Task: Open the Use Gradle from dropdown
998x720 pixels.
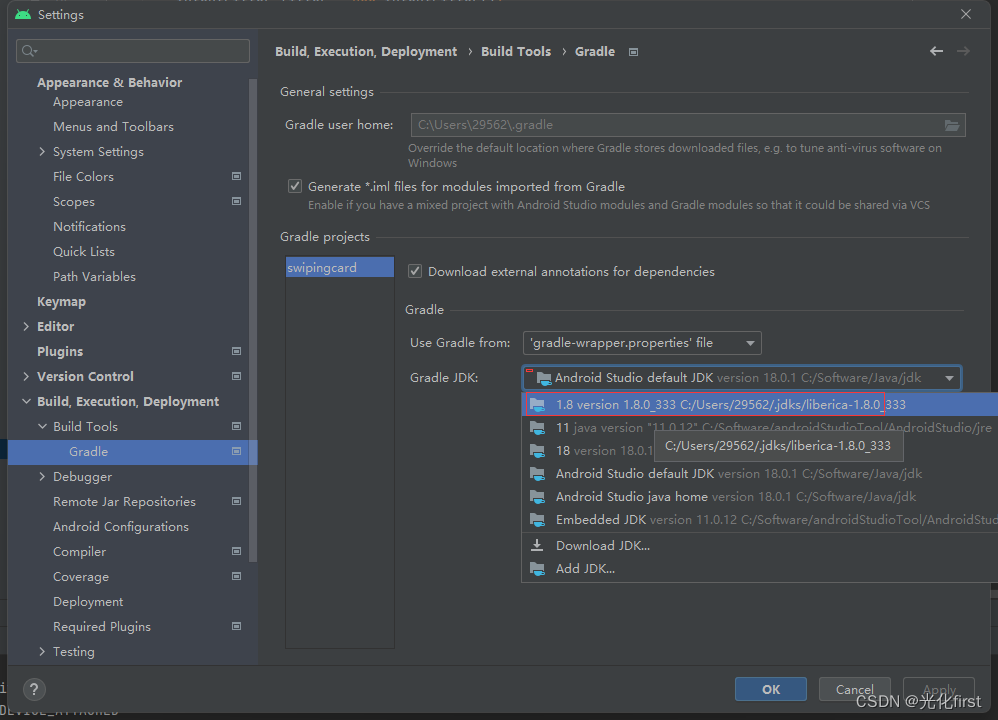Action: point(642,343)
